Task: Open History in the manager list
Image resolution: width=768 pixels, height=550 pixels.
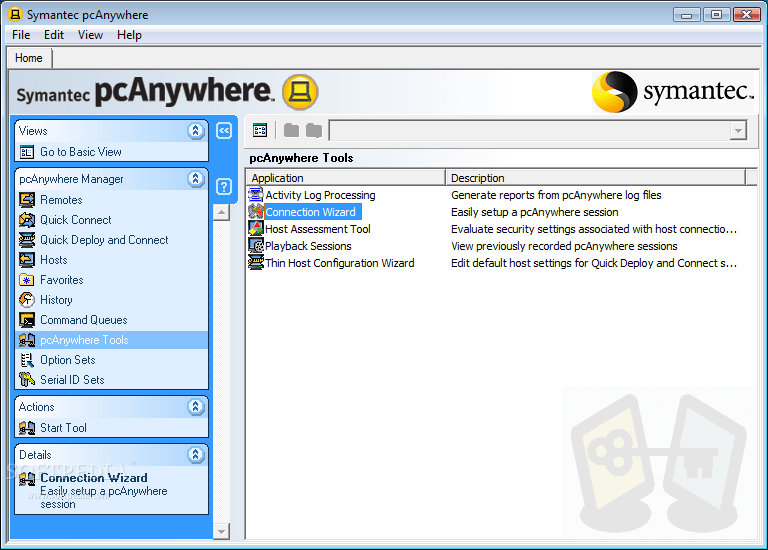Action: pos(56,300)
